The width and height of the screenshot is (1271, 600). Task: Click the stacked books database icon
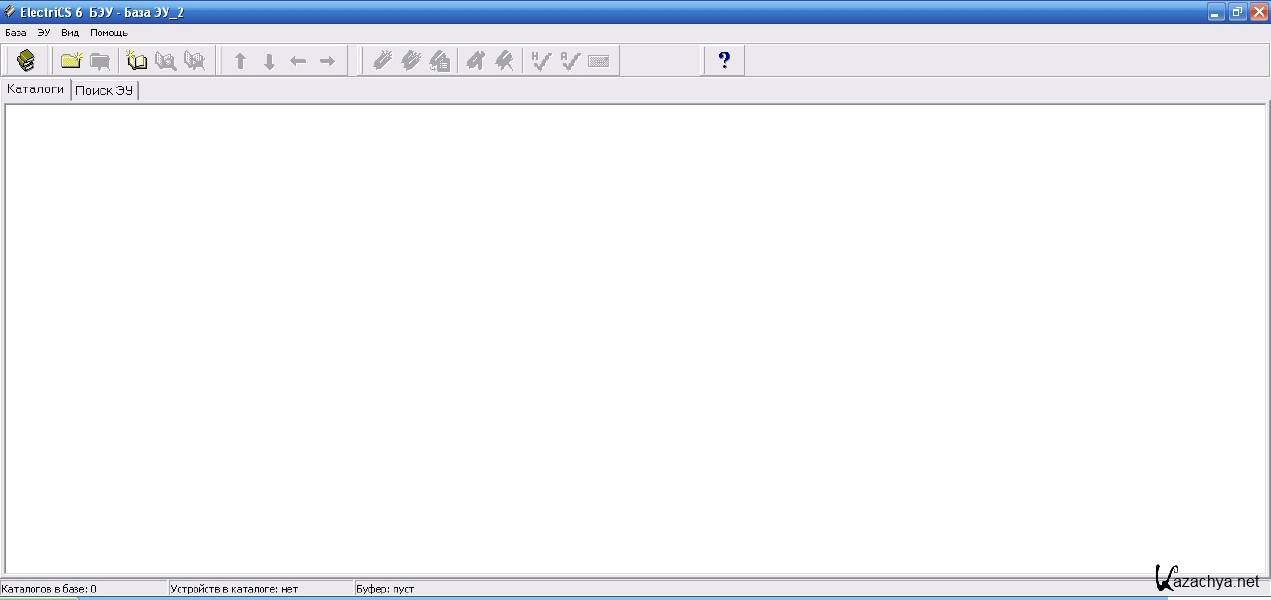click(x=27, y=61)
